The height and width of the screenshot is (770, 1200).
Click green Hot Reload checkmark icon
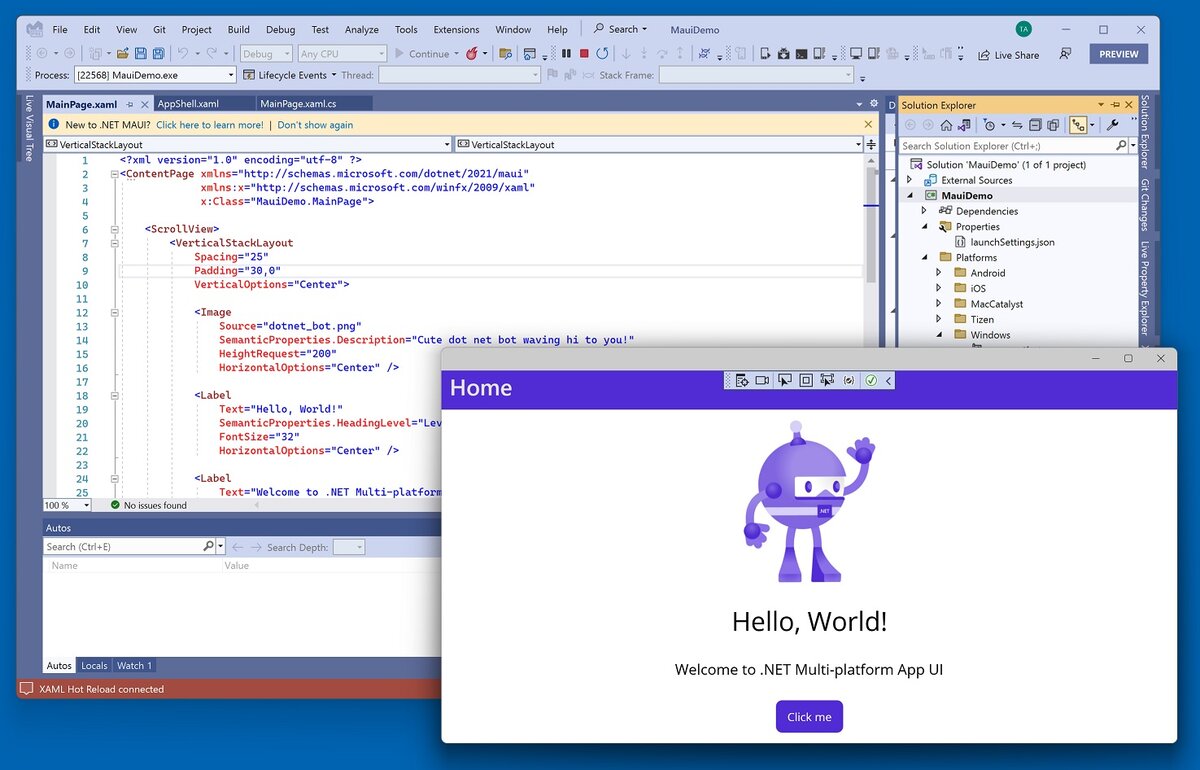tap(871, 380)
